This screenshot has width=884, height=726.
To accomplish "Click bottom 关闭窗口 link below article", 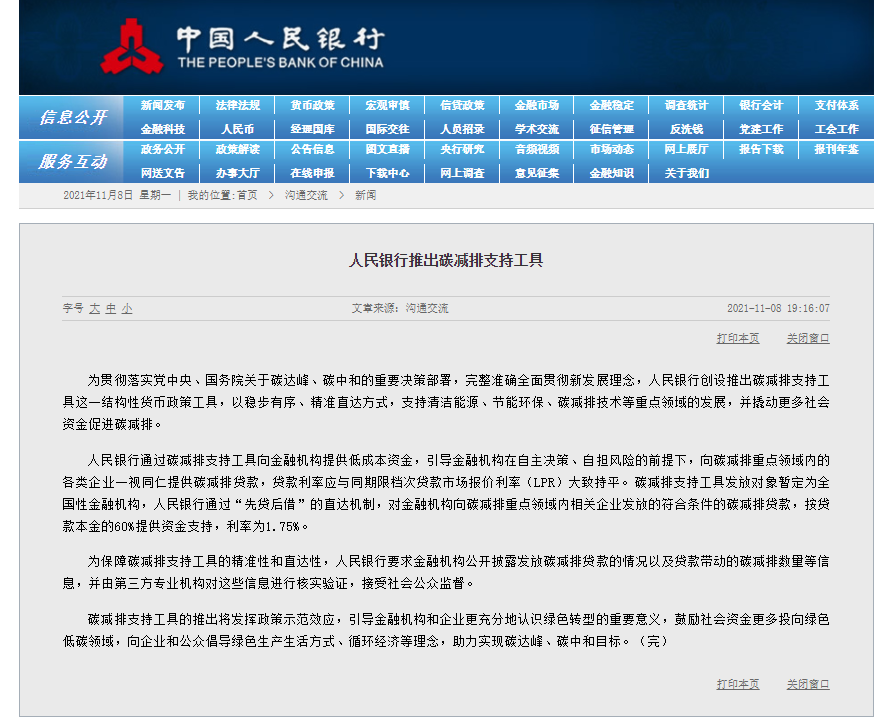I will coord(808,684).
